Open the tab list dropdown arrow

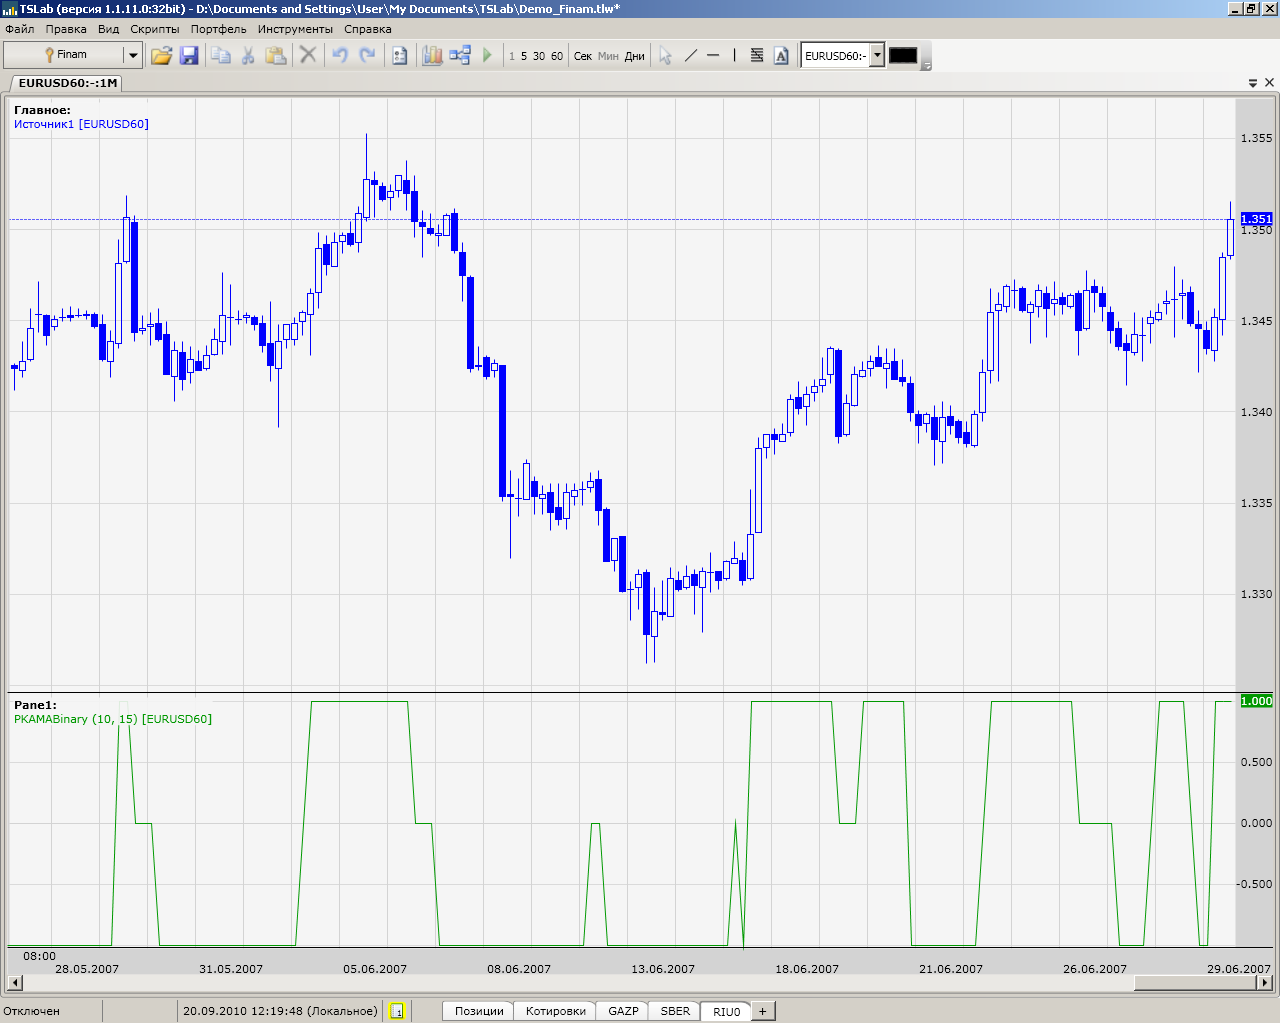click(x=1253, y=83)
